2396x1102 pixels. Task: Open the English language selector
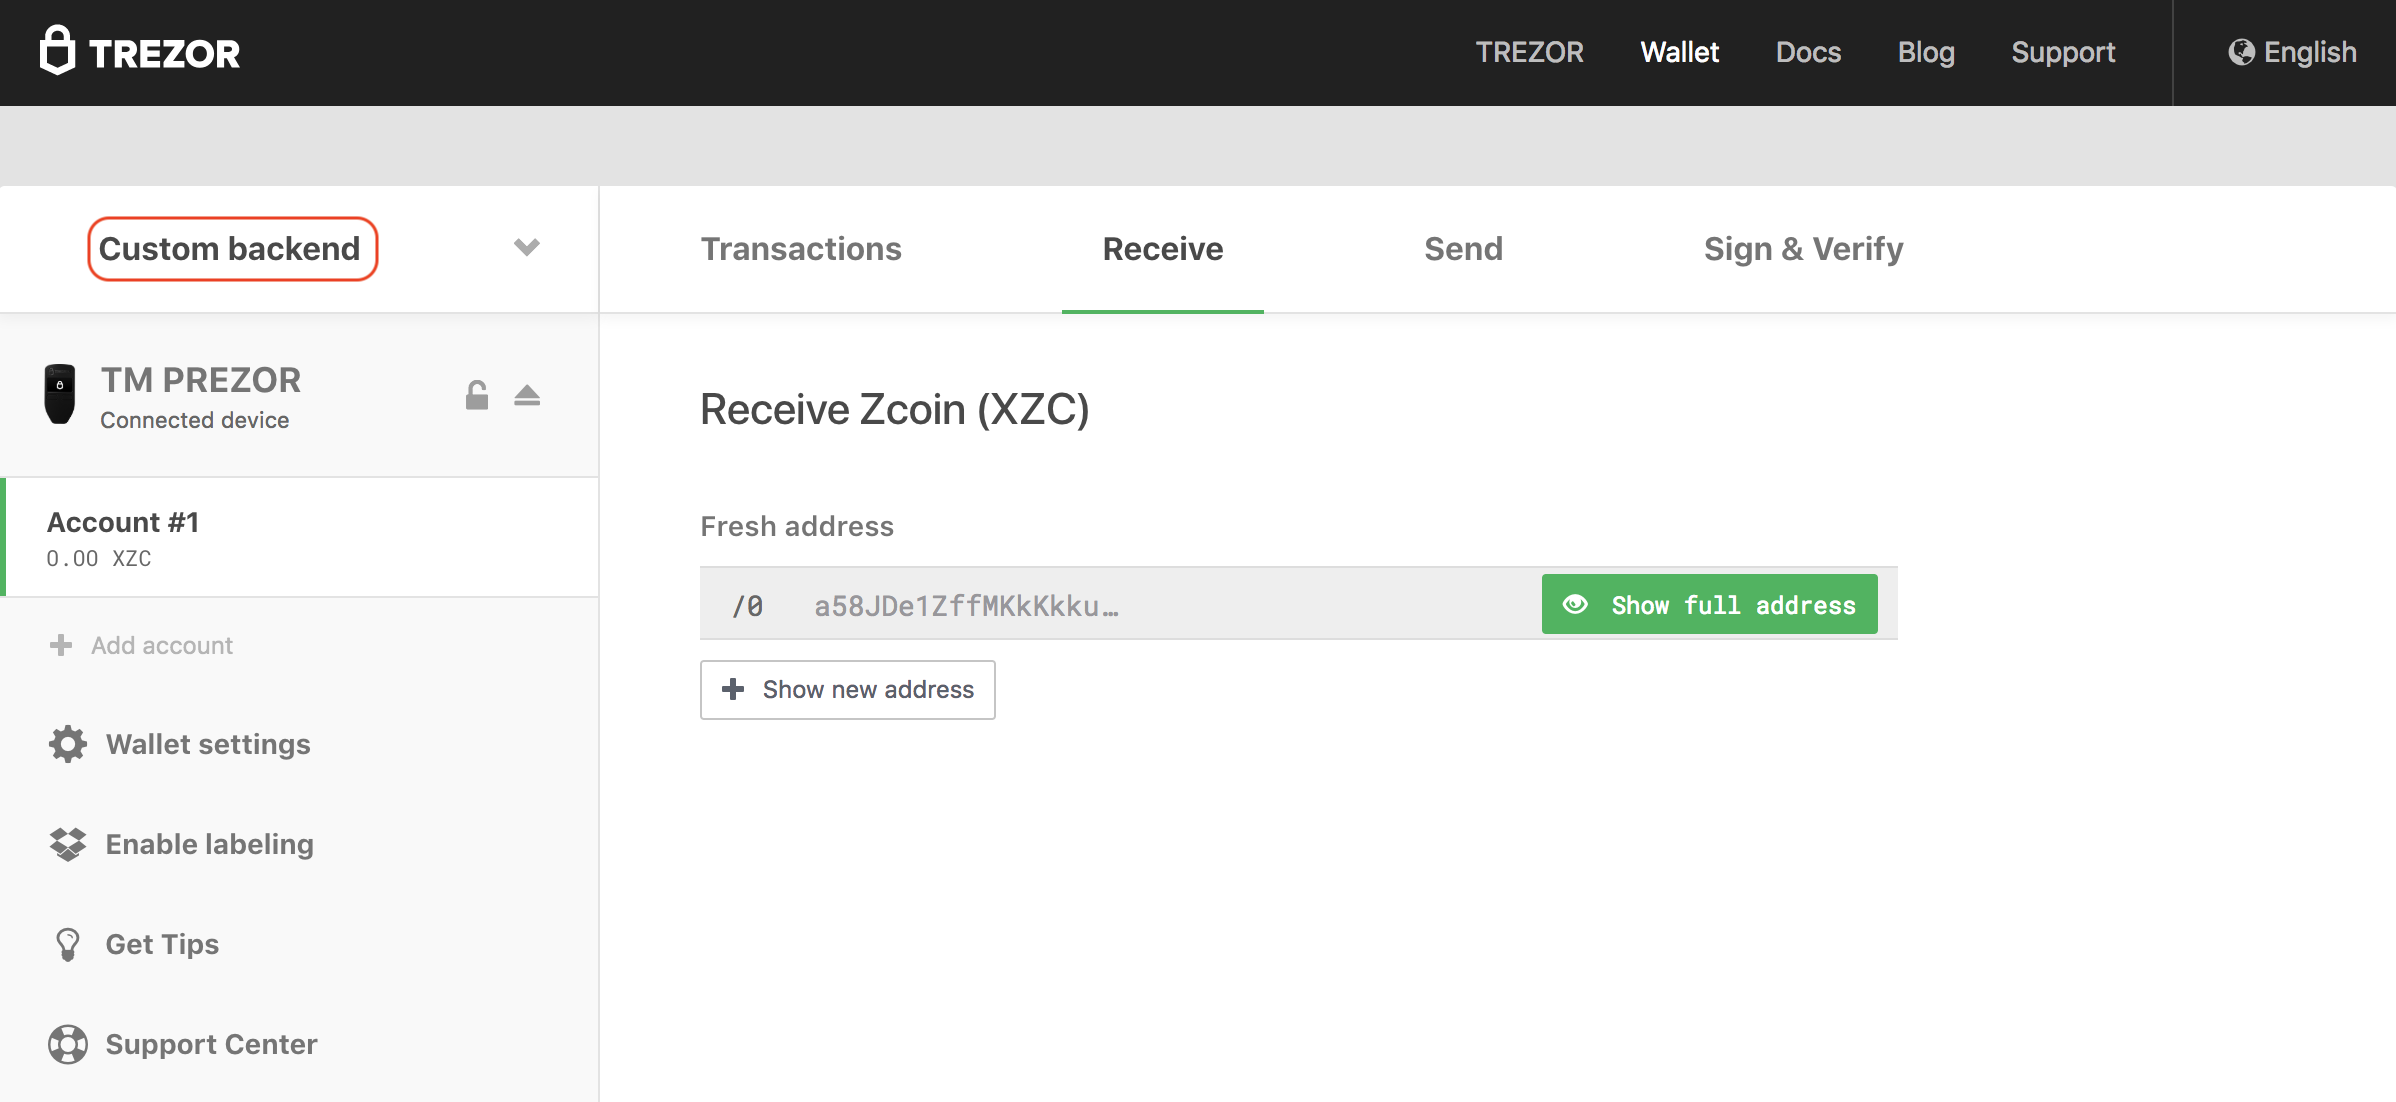(x=2292, y=52)
